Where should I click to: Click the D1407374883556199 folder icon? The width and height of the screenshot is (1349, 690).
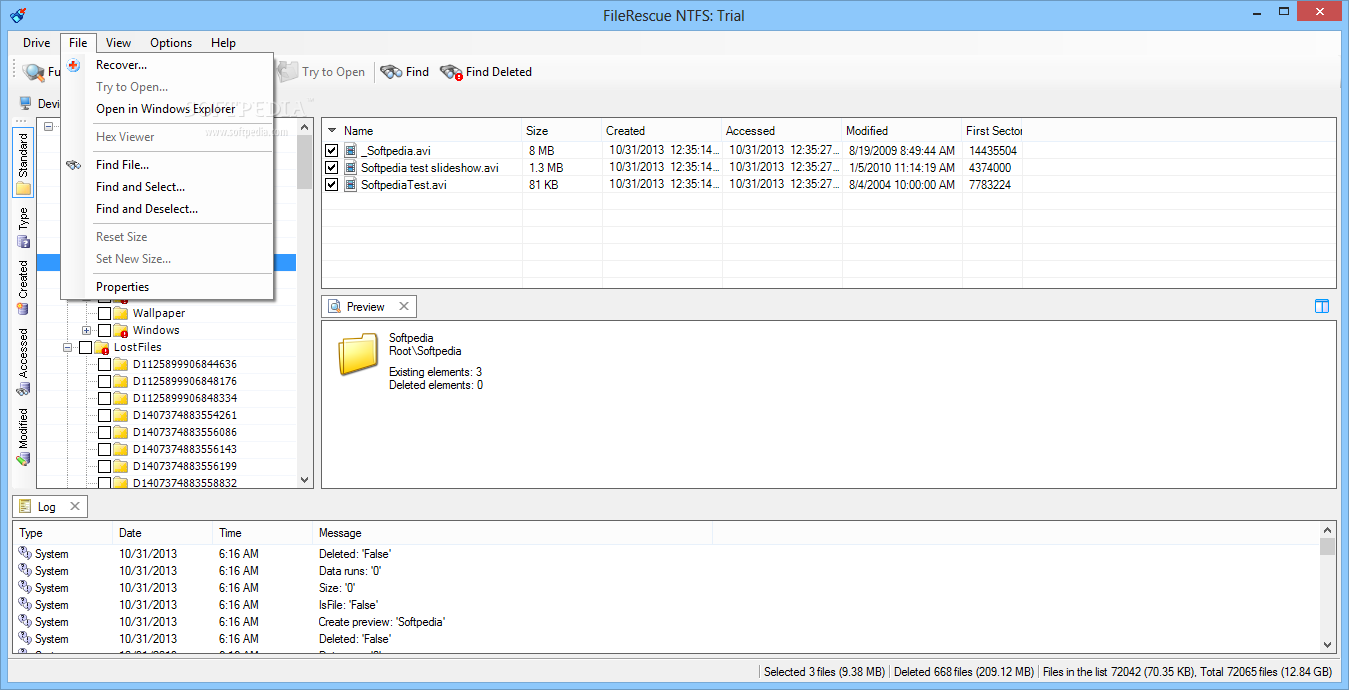121,466
